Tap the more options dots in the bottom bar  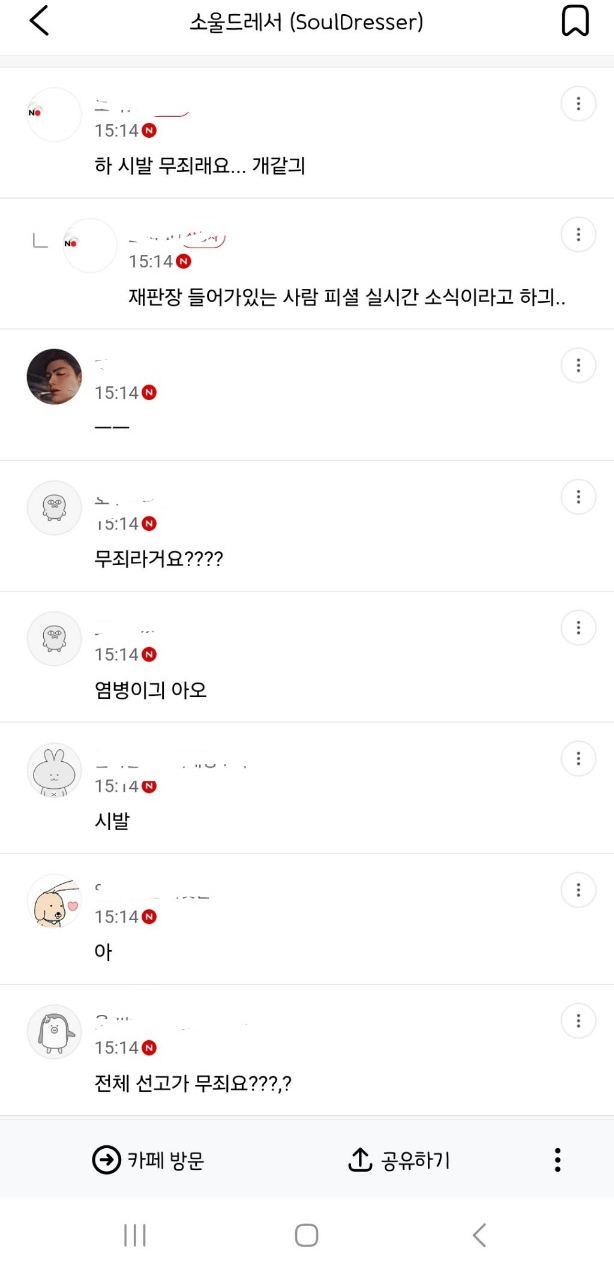[x=557, y=1159]
